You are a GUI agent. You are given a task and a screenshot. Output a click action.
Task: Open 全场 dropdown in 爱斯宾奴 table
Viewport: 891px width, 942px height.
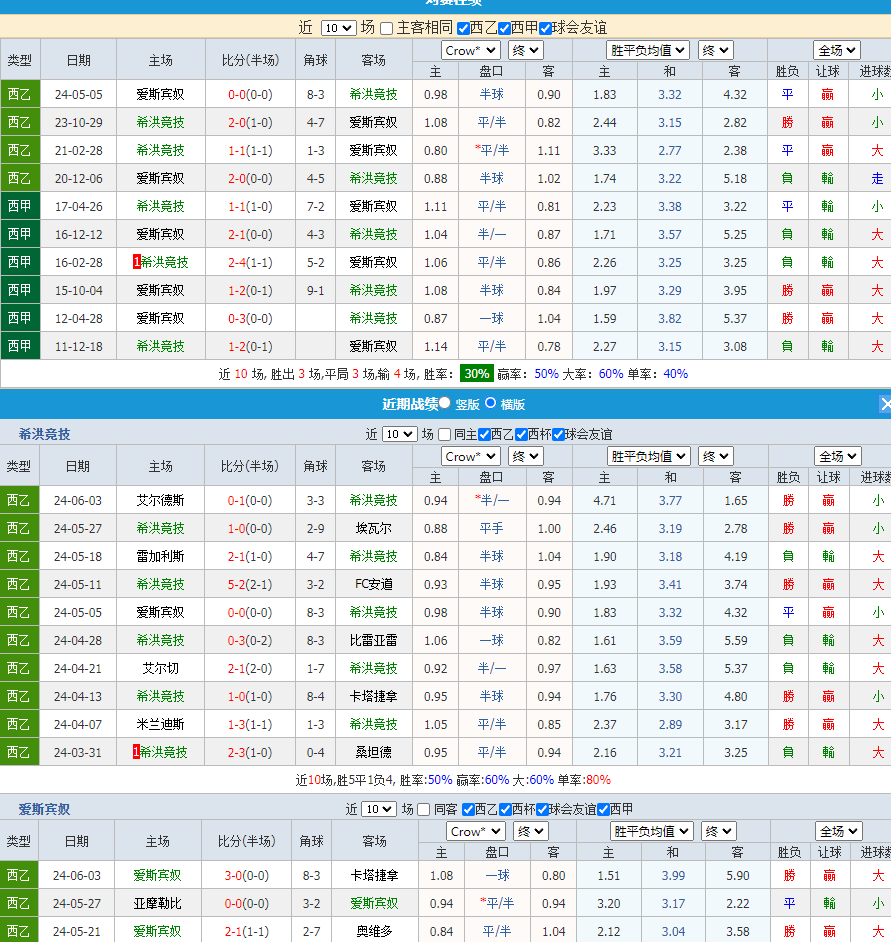[839, 831]
